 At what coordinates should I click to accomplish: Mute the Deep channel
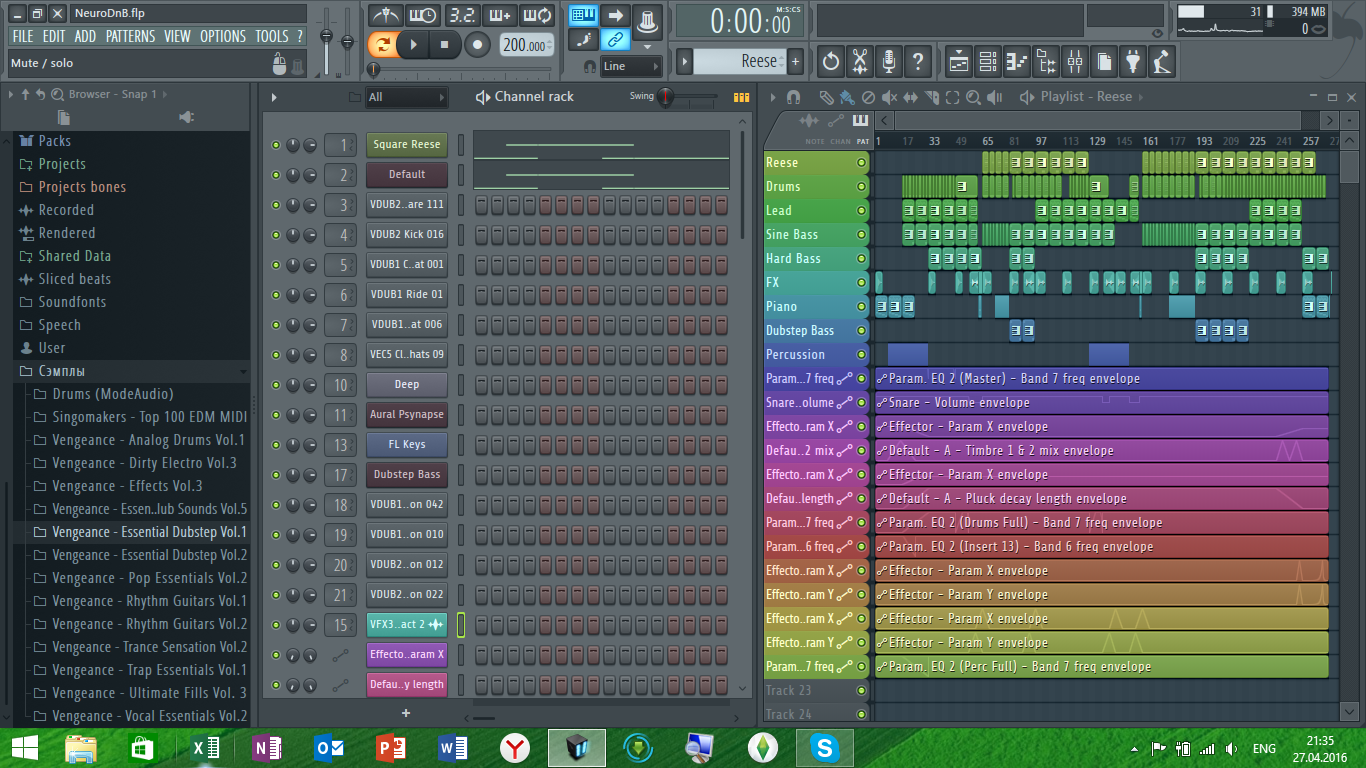pos(276,385)
